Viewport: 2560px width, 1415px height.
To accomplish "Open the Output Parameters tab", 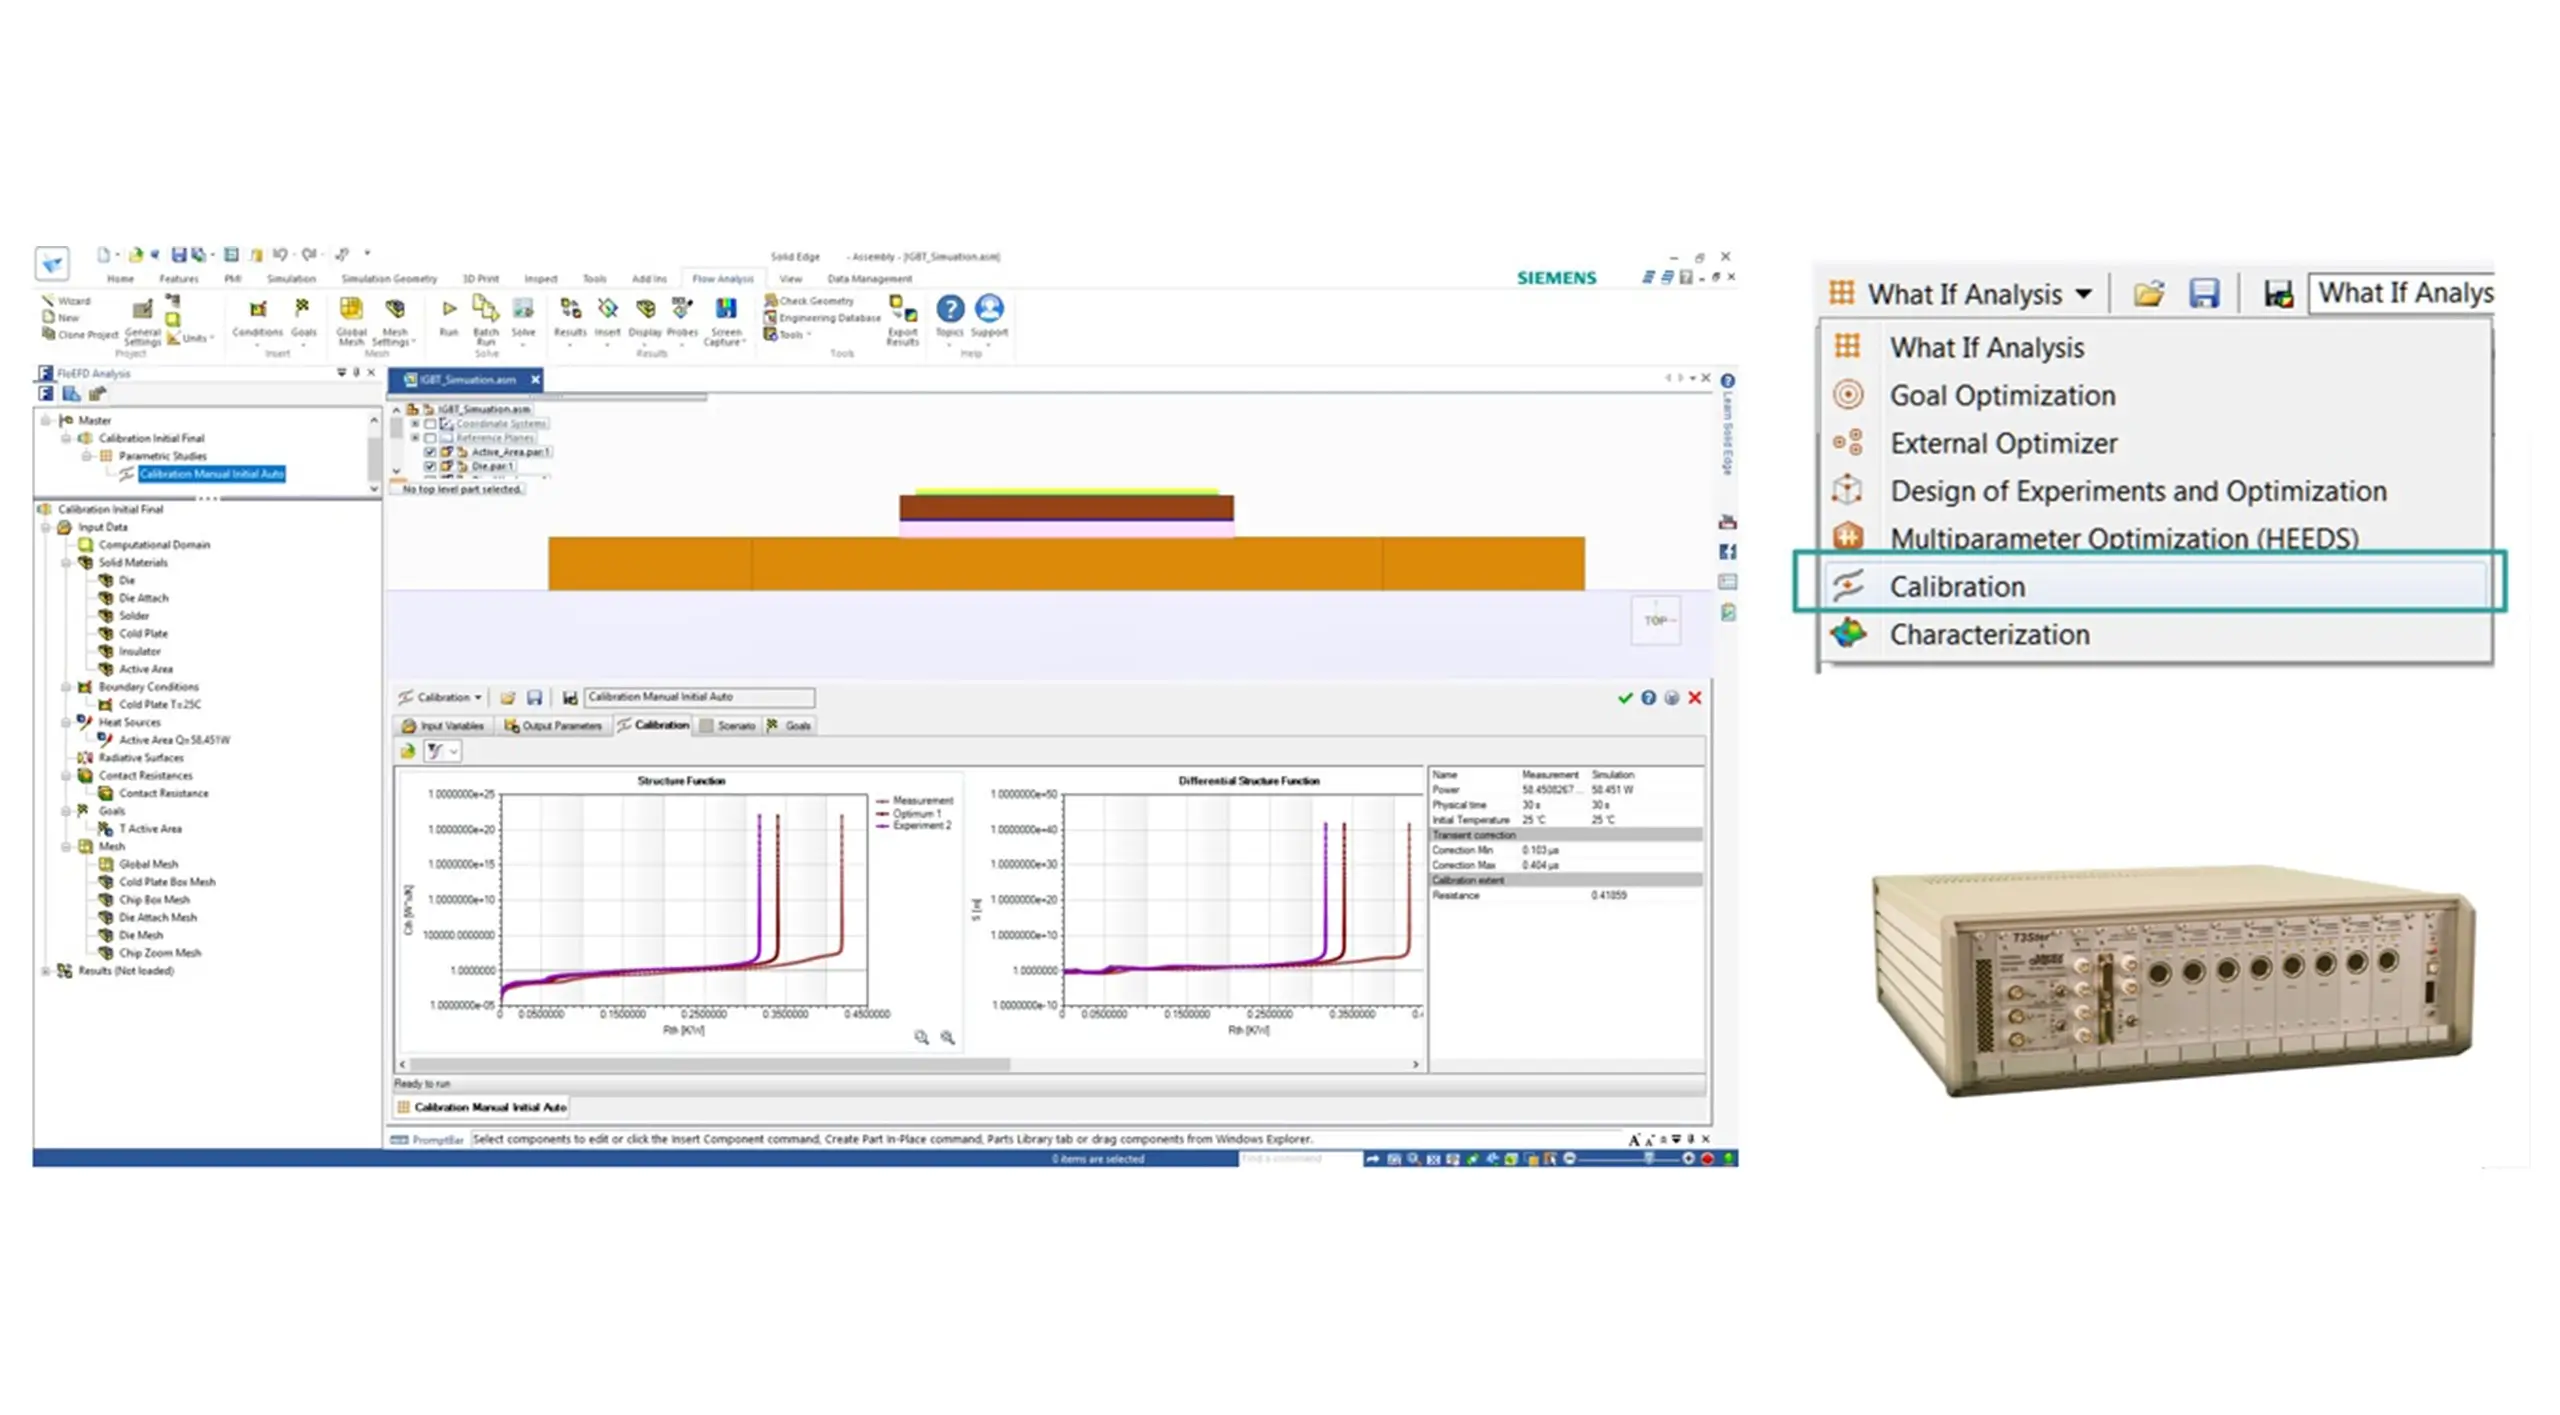I will point(553,726).
